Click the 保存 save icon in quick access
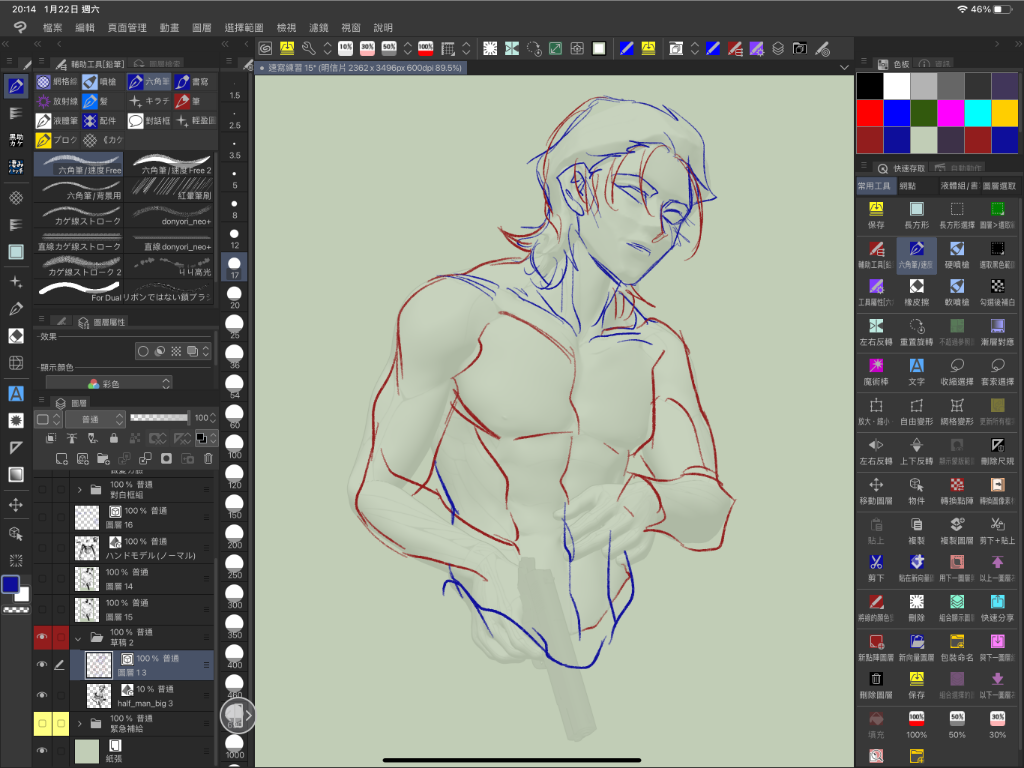This screenshot has height=768, width=1024. pos(876,215)
